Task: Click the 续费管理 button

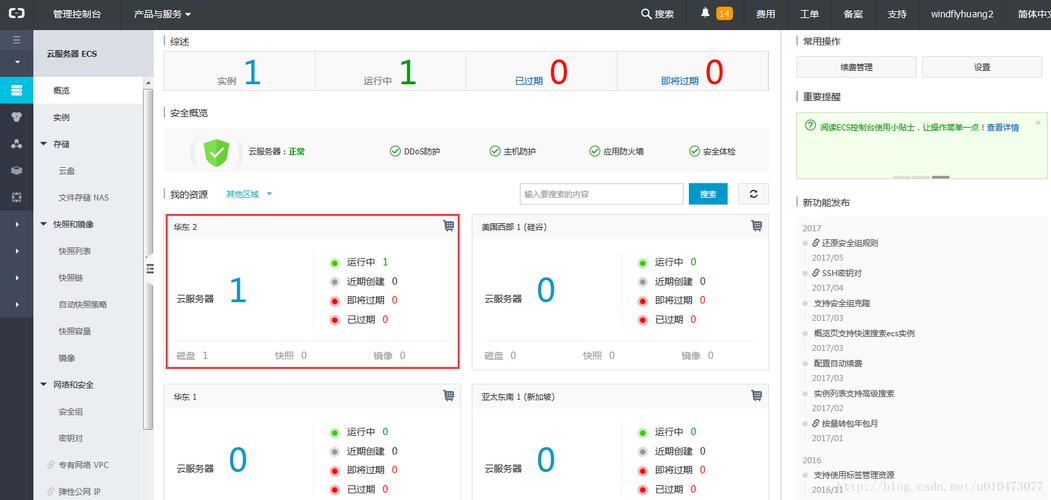Action: click(856, 67)
